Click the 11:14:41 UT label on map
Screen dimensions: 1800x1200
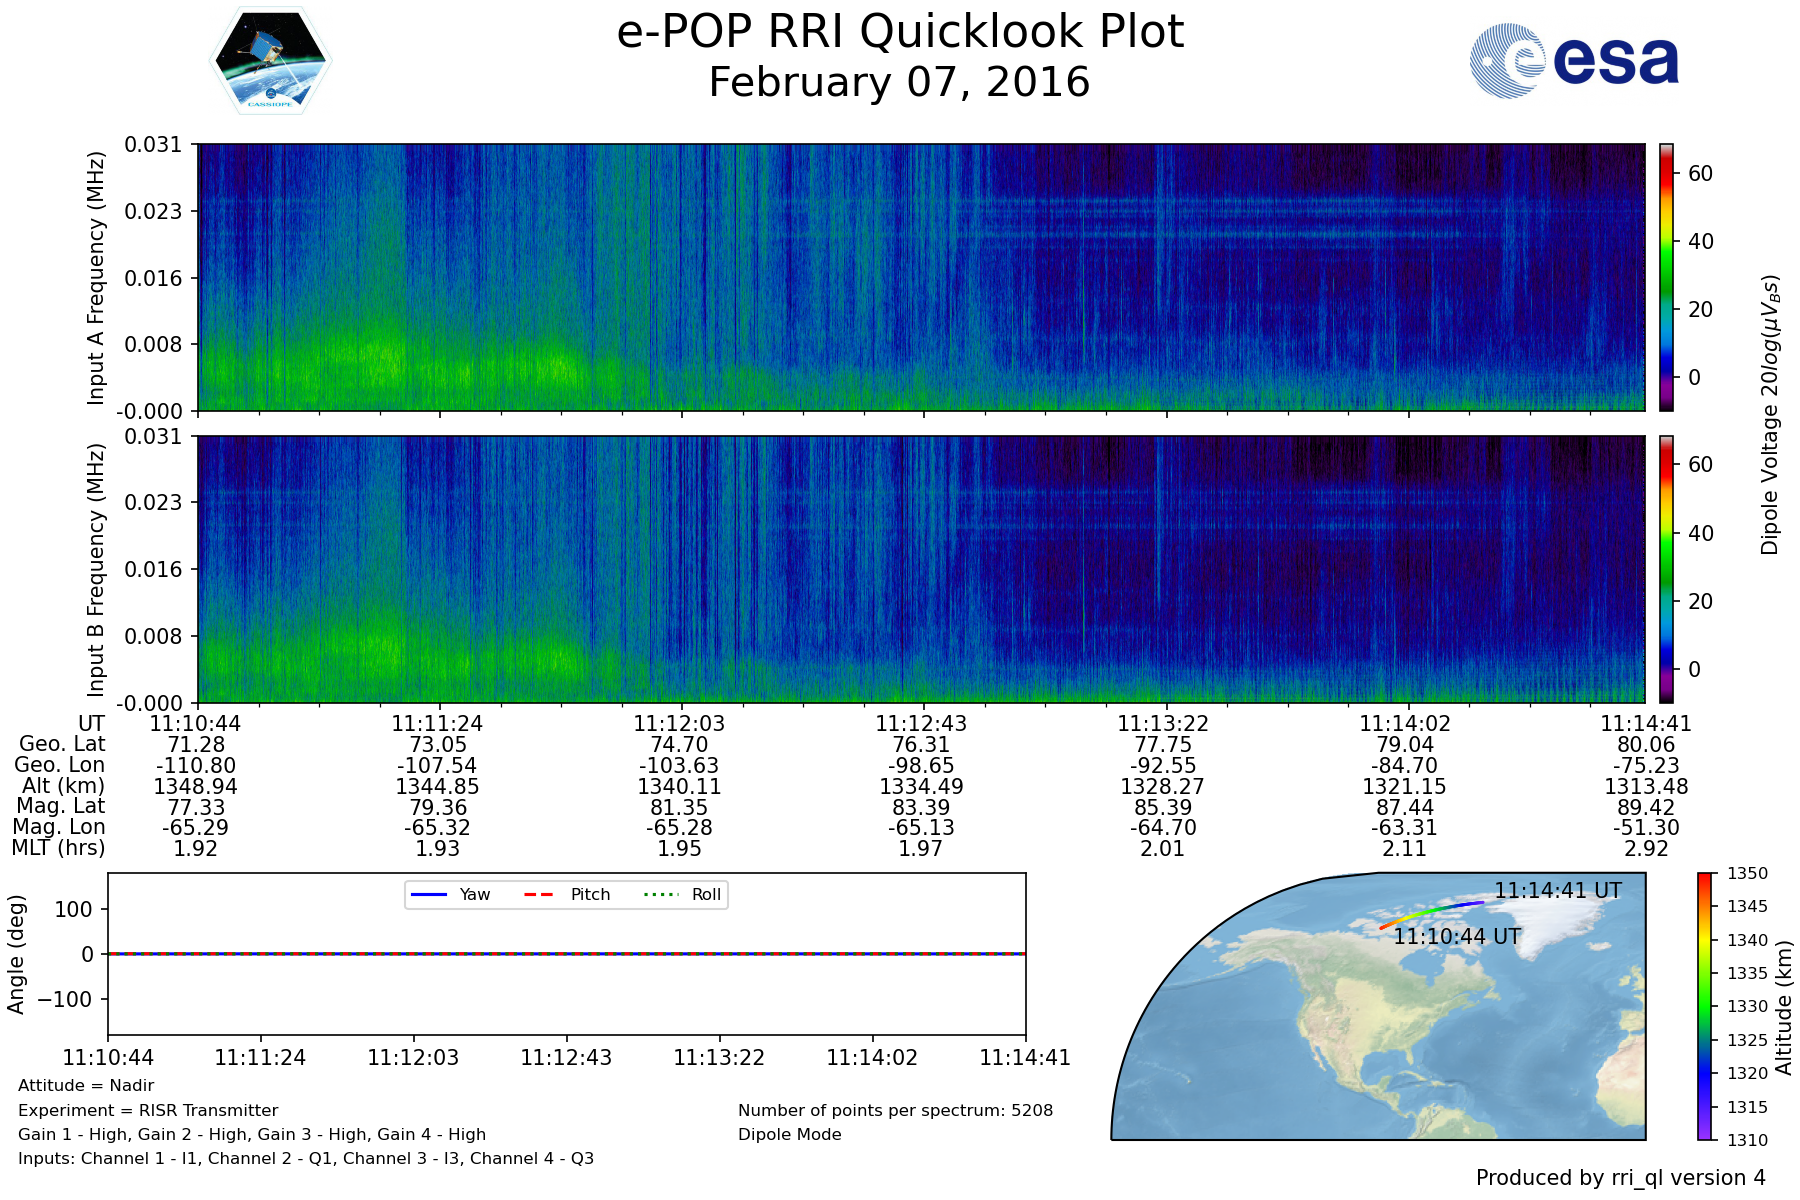(x=1557, y=890)
